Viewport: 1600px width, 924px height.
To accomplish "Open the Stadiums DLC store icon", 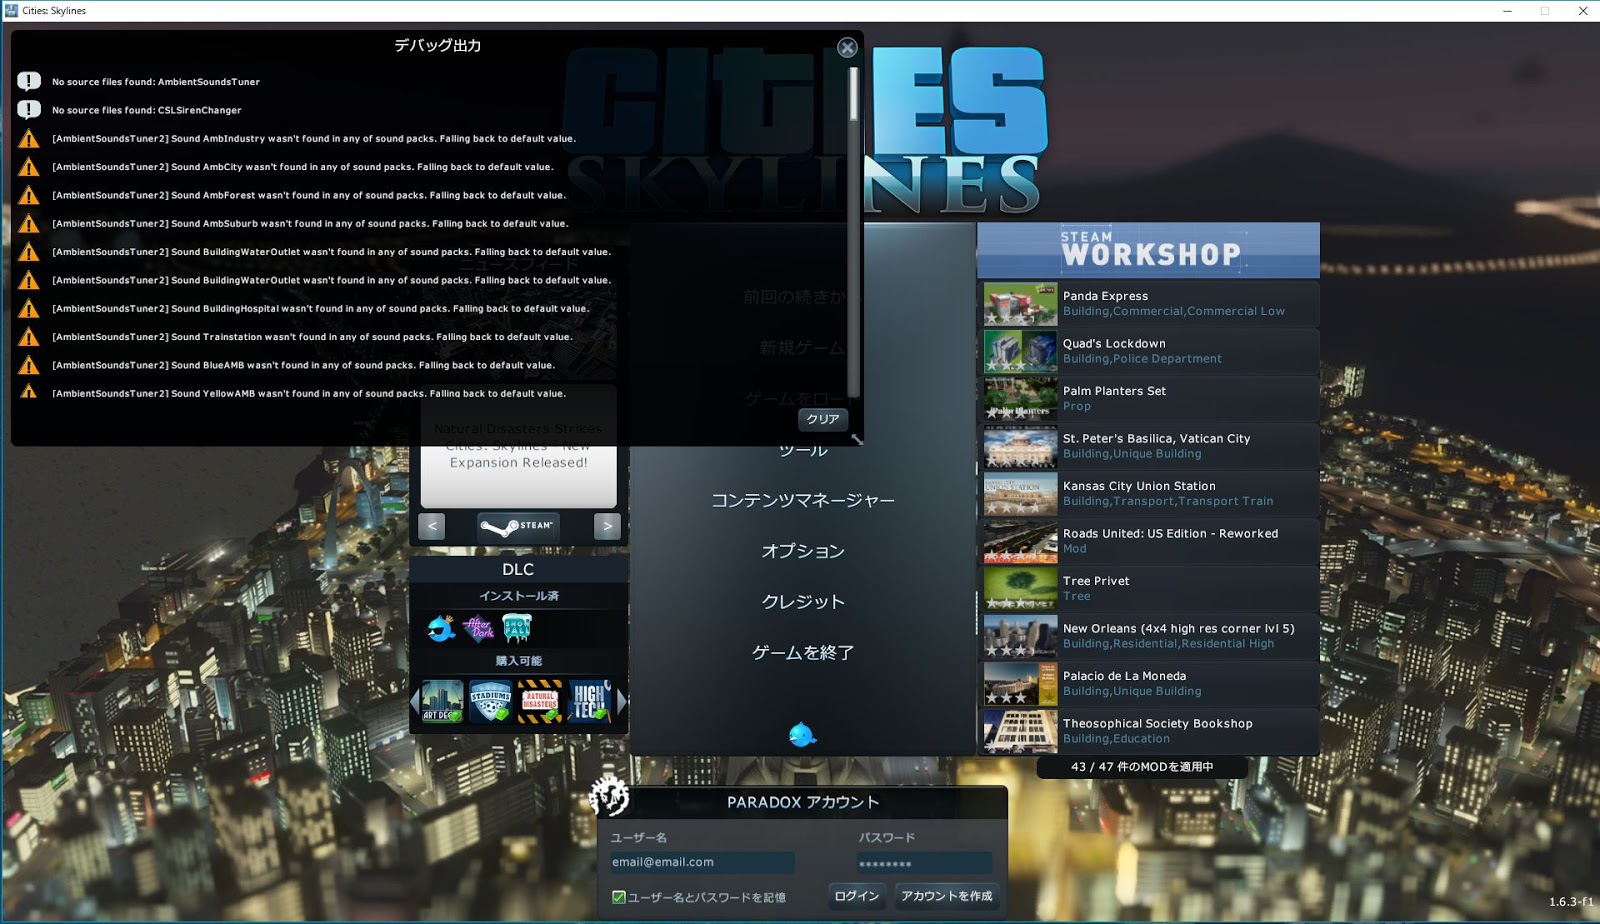I will click(x=491, y=701).
